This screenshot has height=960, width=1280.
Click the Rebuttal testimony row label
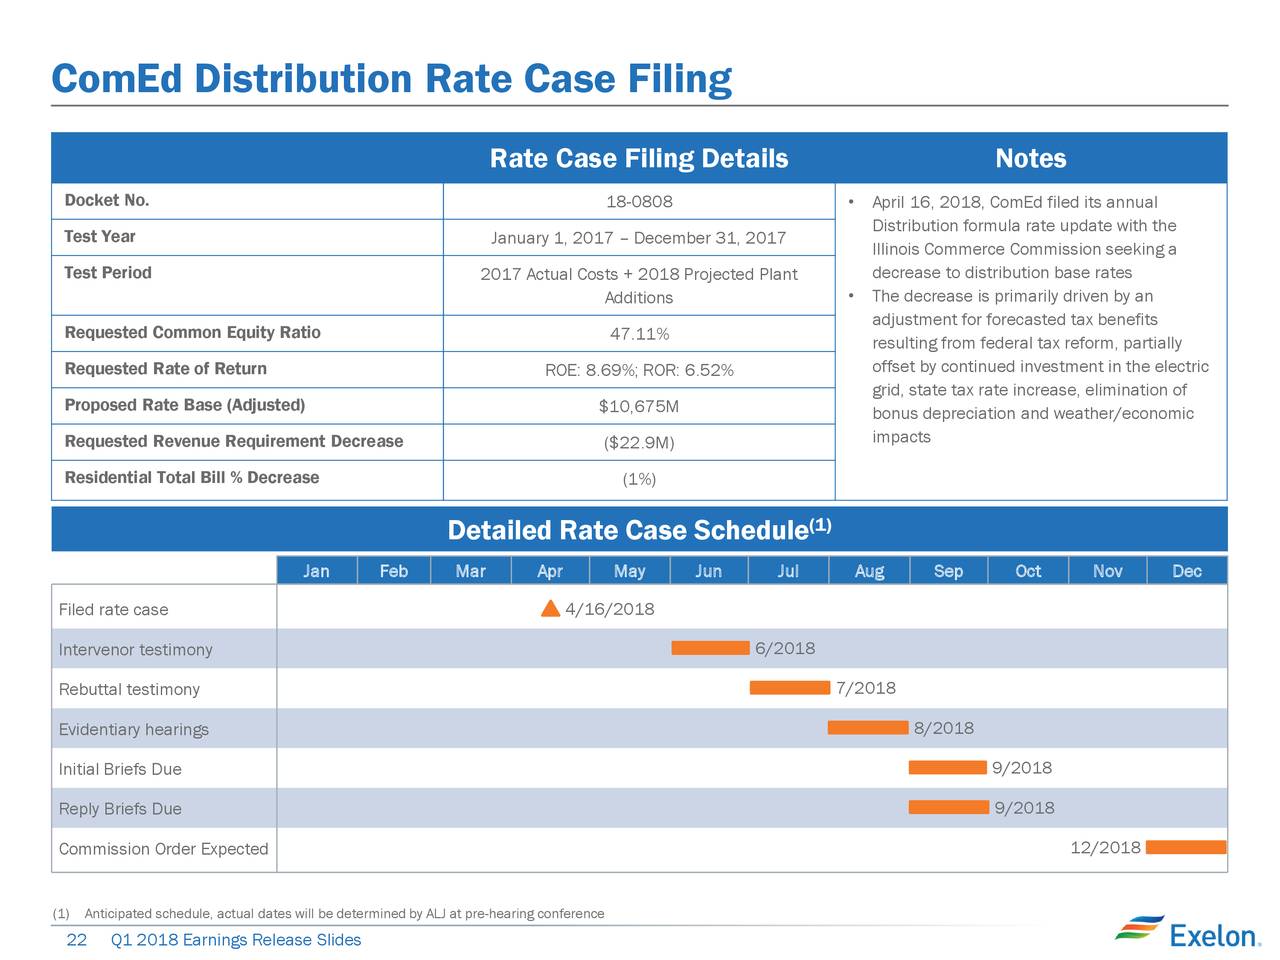click(x=129, y=690)
